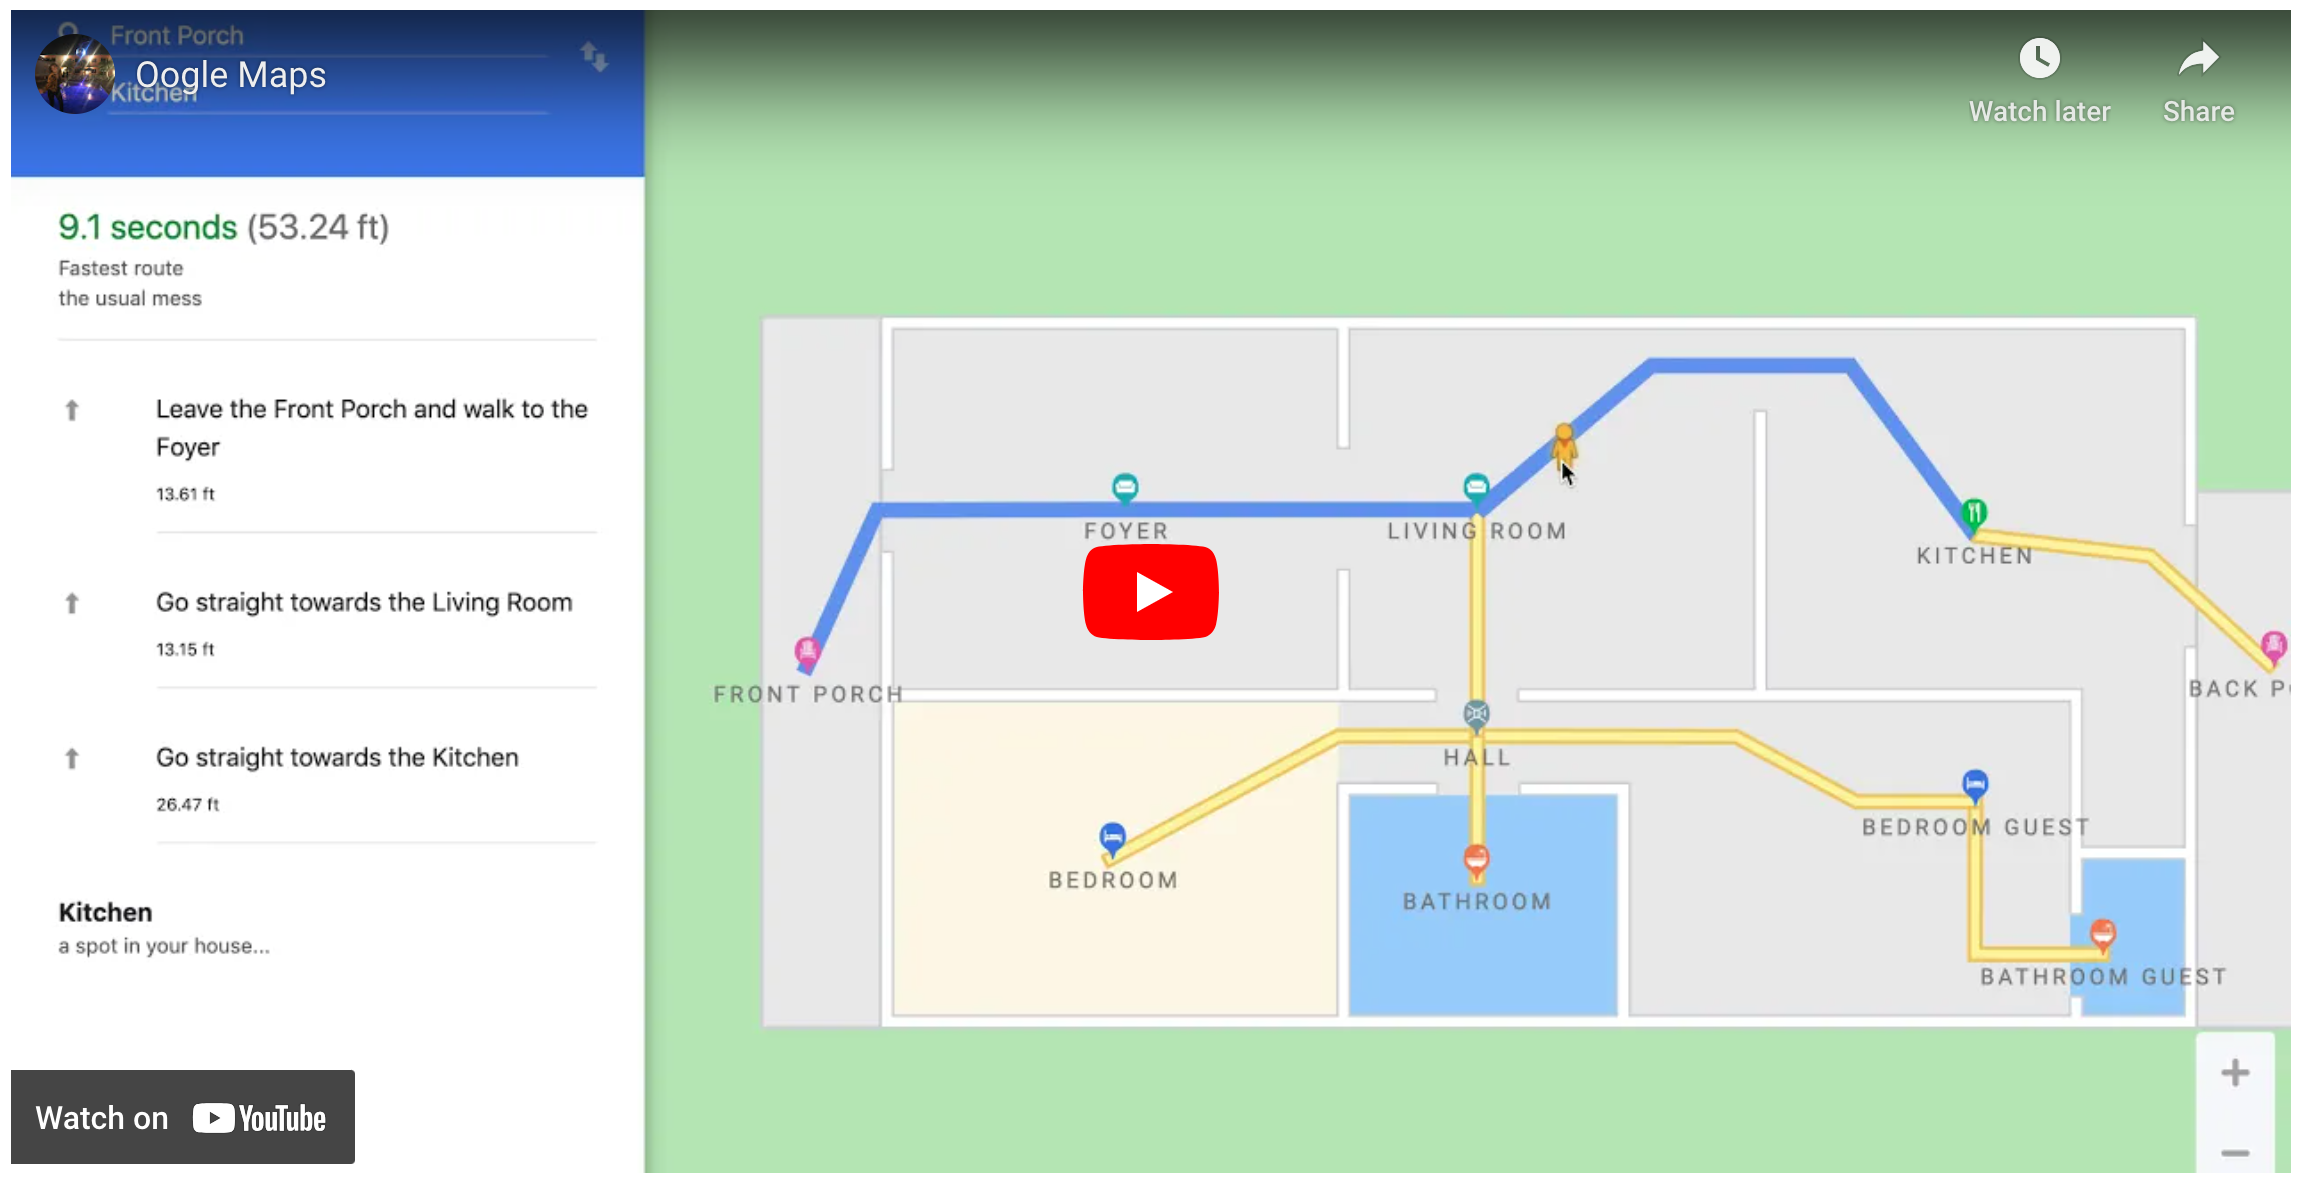Open the Oogle Maps video title
Screen dimensions: 2300x1186
pyautogui.click(x=231, y=75)
